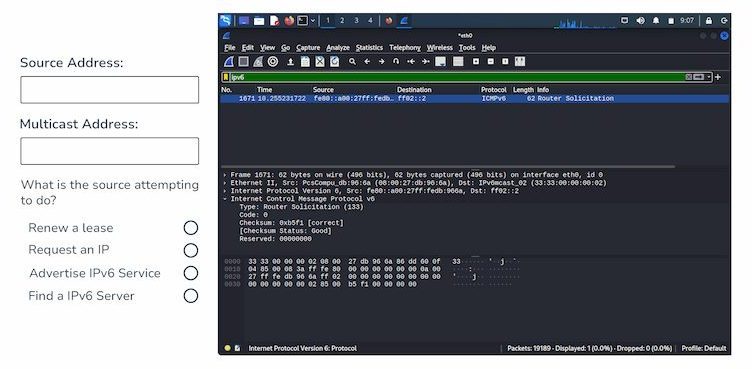
Task: Open capture options gear icon
Action: coord(273,61)
